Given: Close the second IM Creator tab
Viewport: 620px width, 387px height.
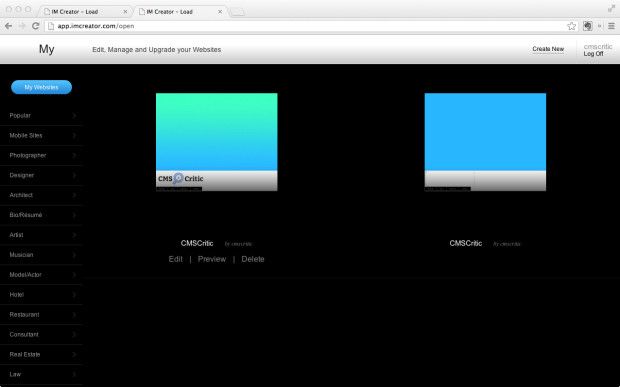Looking at the screenshot, I should pyautogui.click(x=220, y=12).
